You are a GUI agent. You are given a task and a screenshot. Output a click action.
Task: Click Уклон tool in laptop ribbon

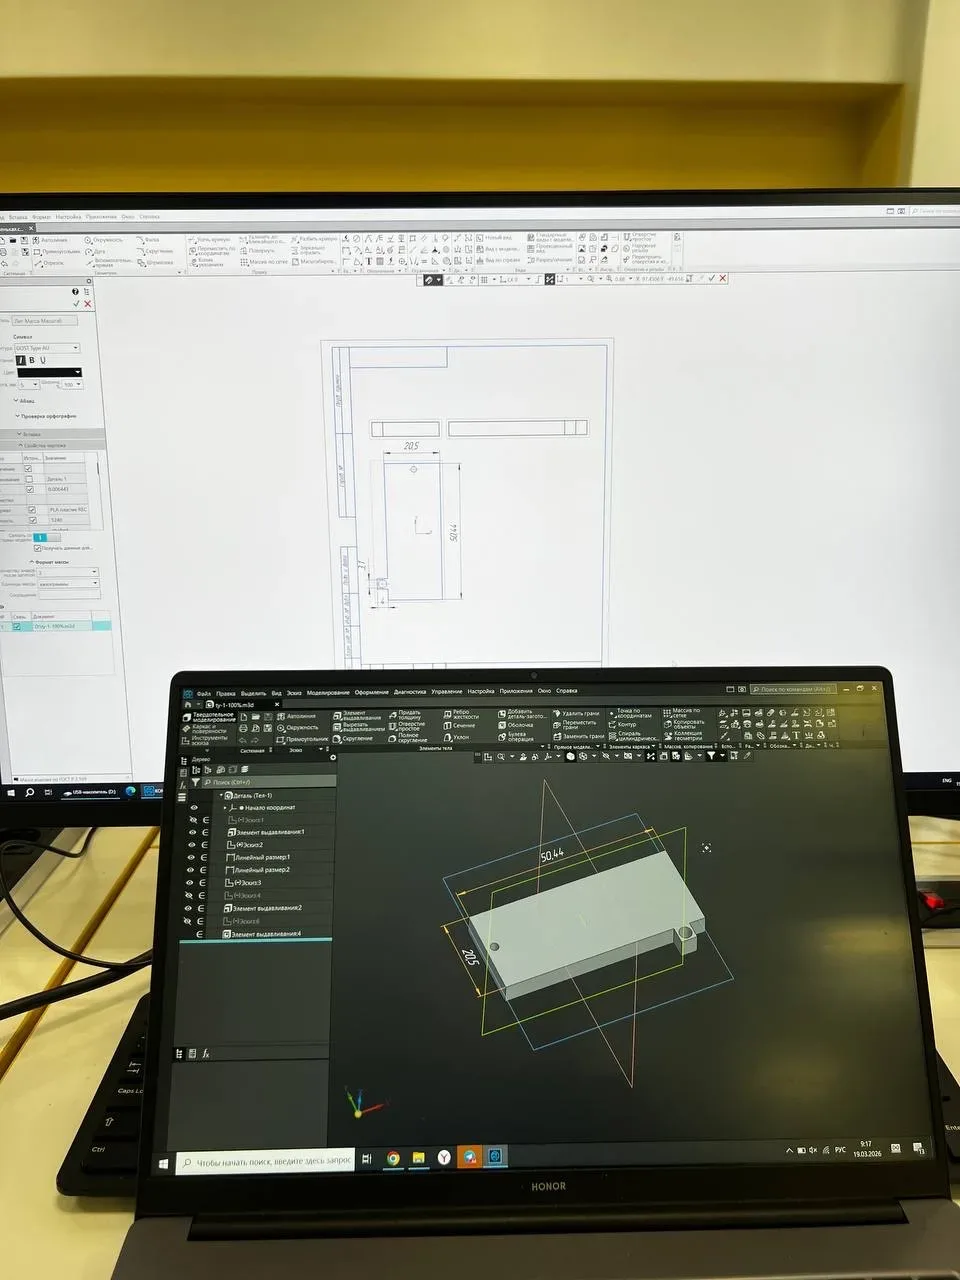pos(455,738)
